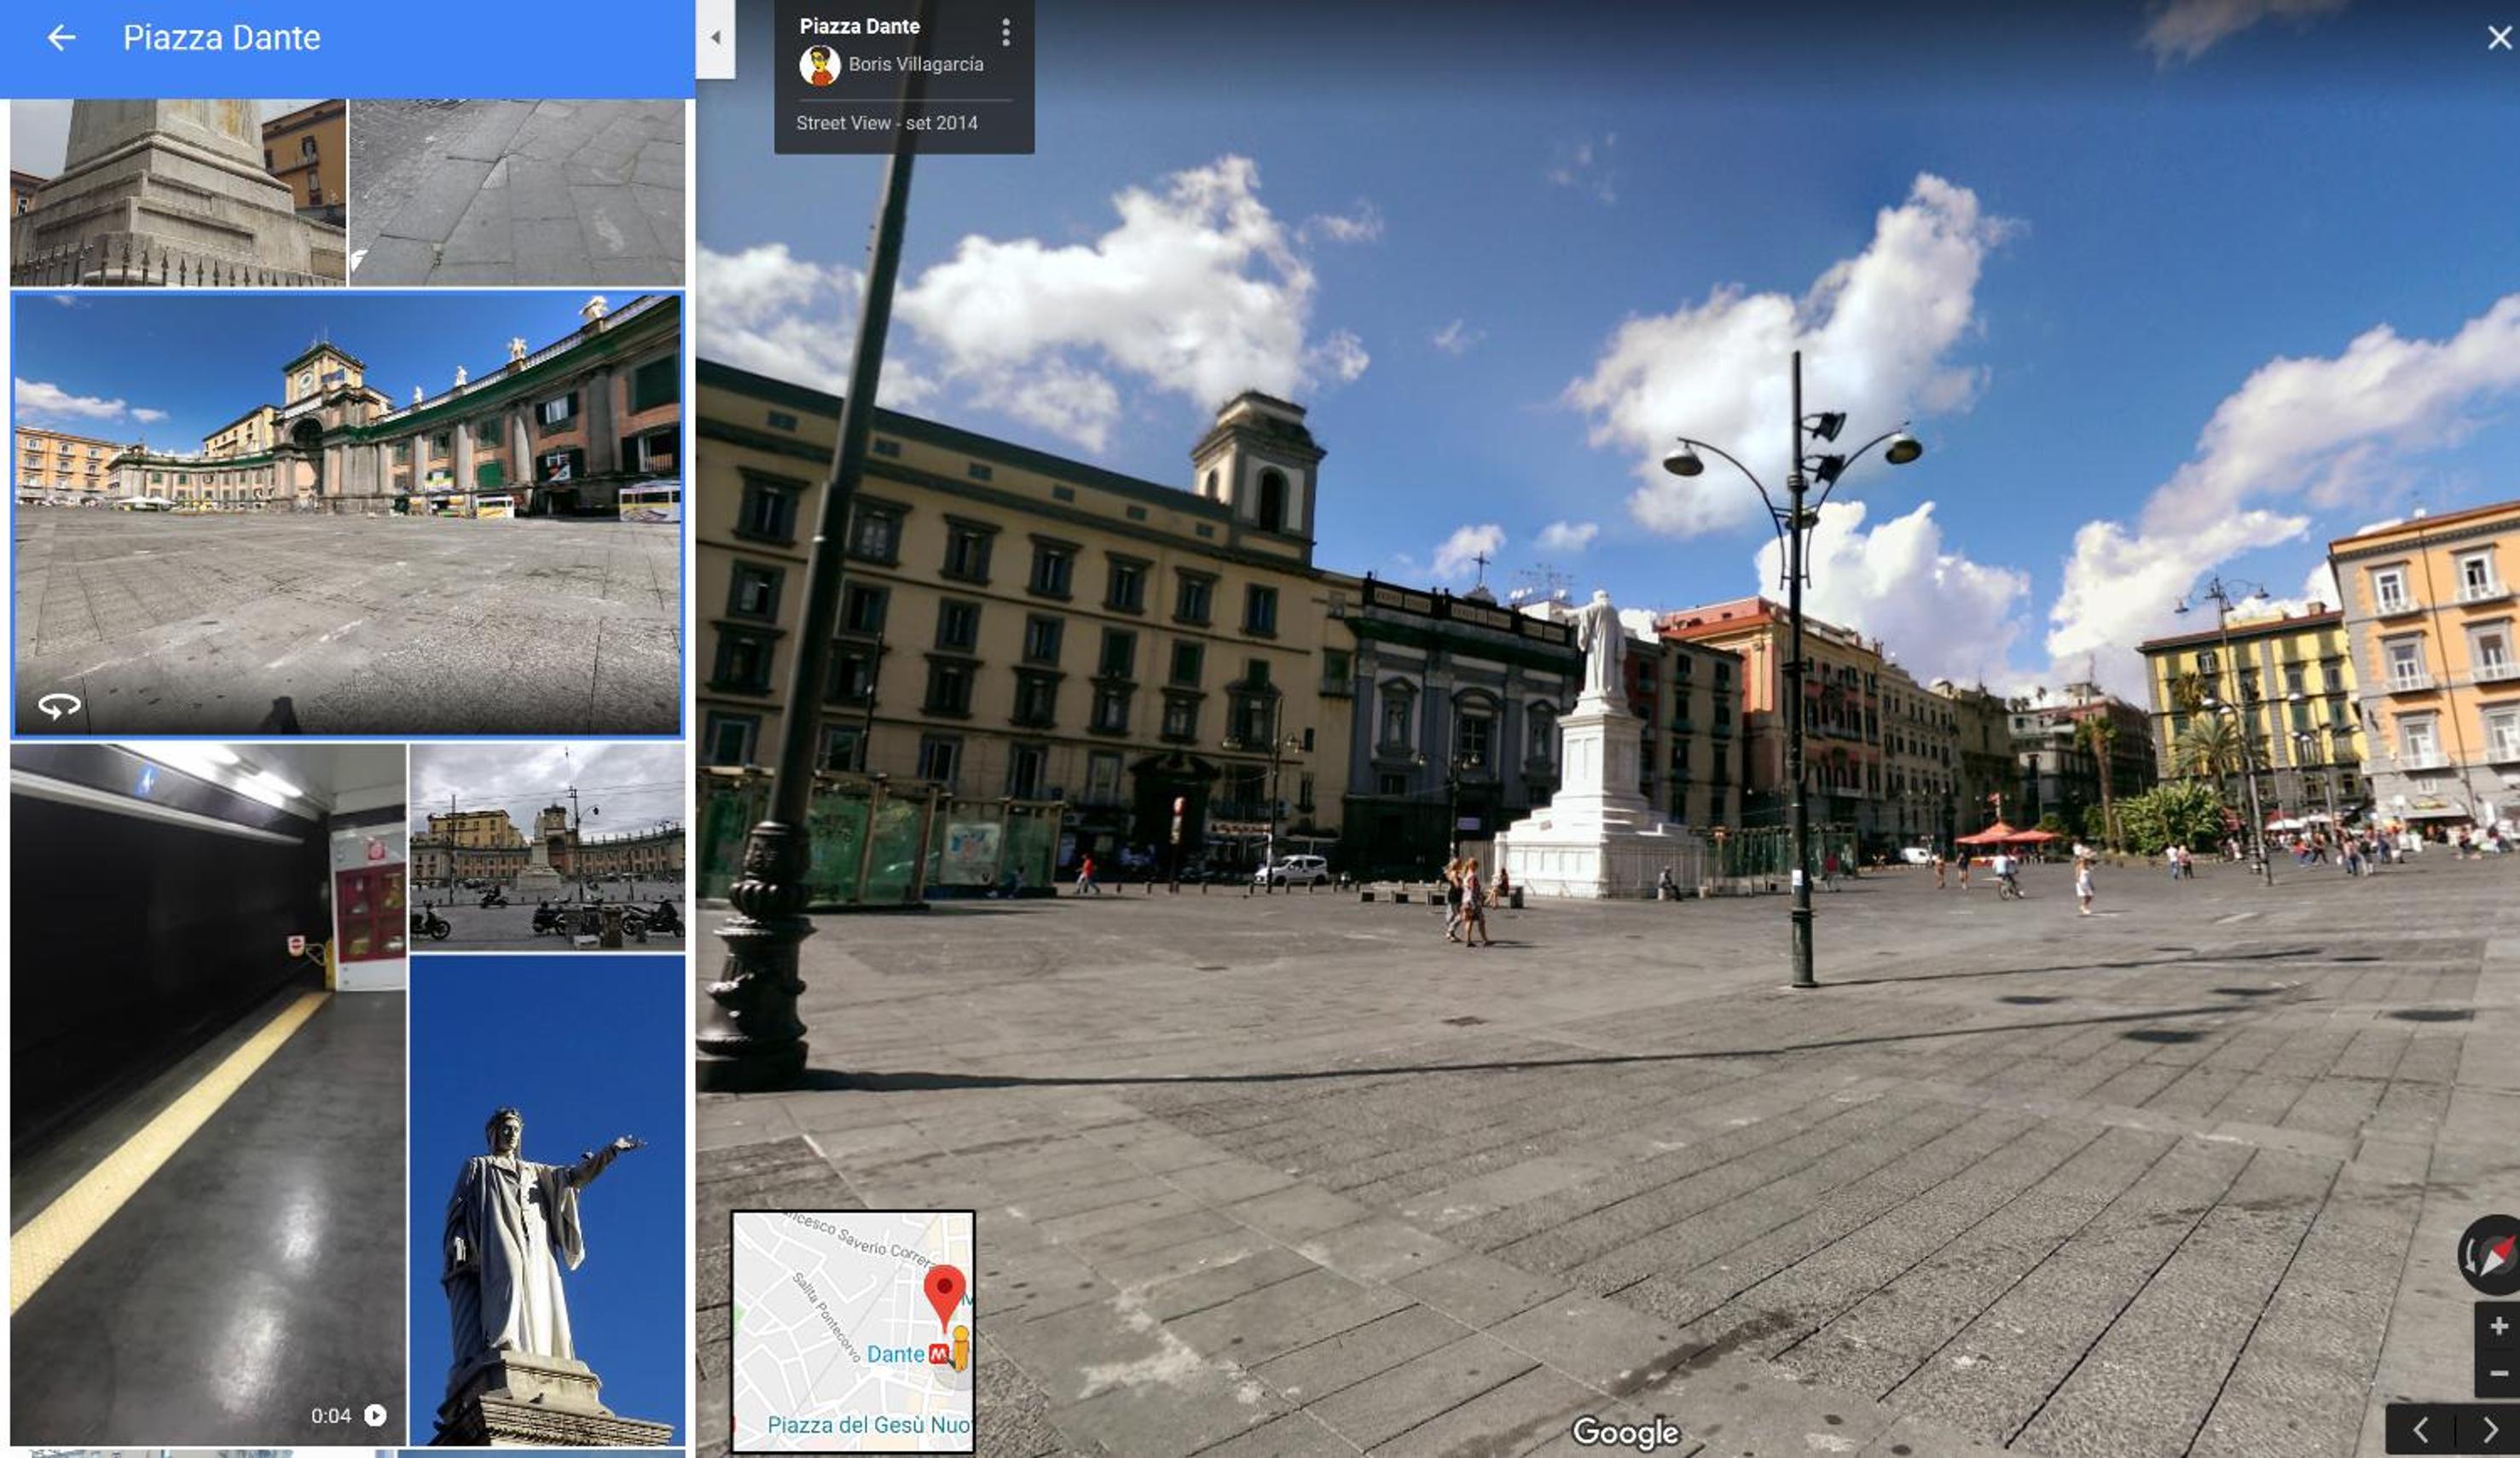
Task: Open the minimap showing the Dante station
Action: pyautogui.click(x=853, y=1331)
